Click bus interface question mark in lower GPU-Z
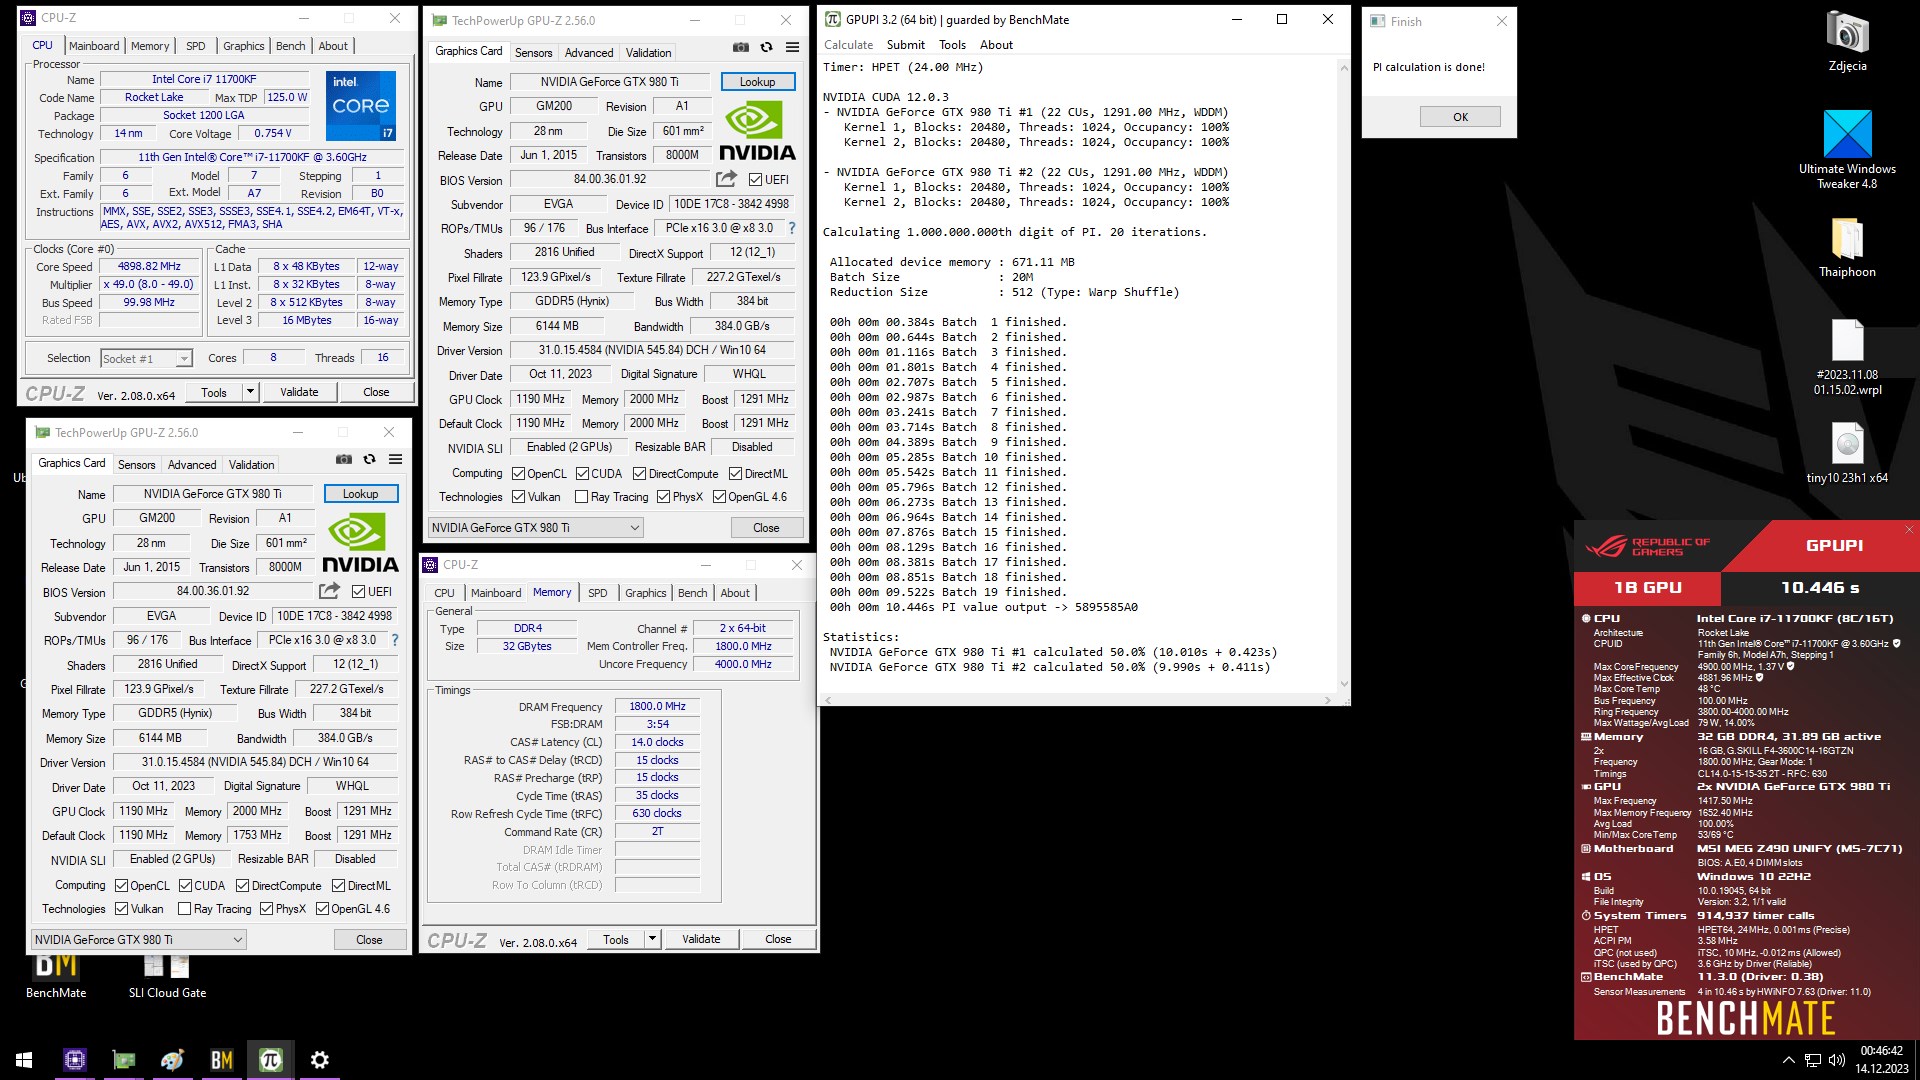The image size is (1920, 1080). click(395, 640)
